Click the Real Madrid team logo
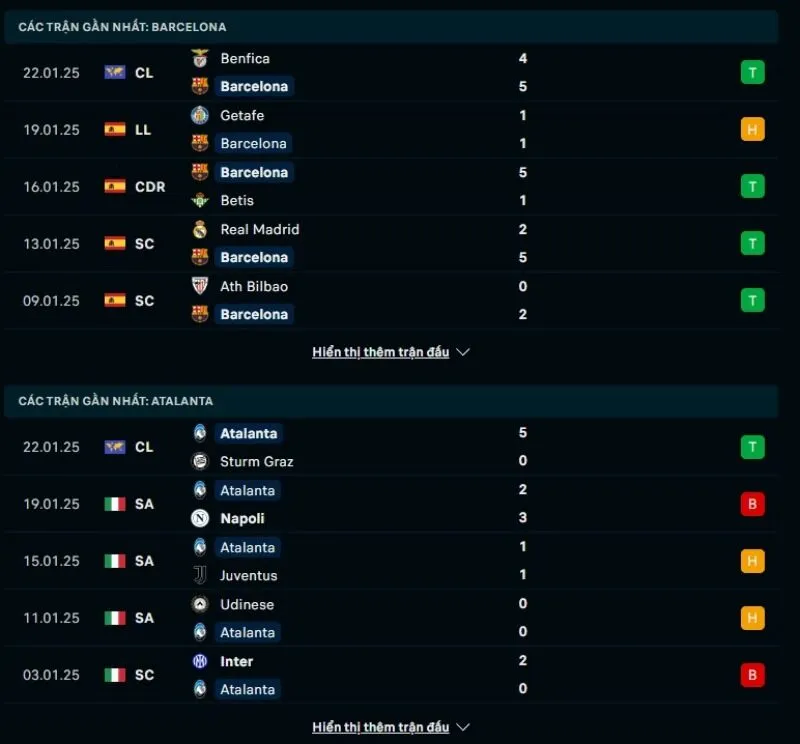This screenshot has width=800, height=744. coord(199,229)
